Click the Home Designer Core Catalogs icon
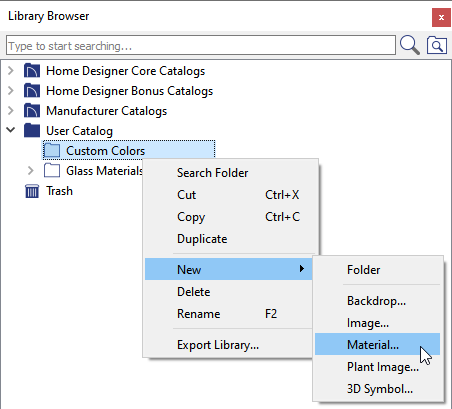 tap(32, 71)
